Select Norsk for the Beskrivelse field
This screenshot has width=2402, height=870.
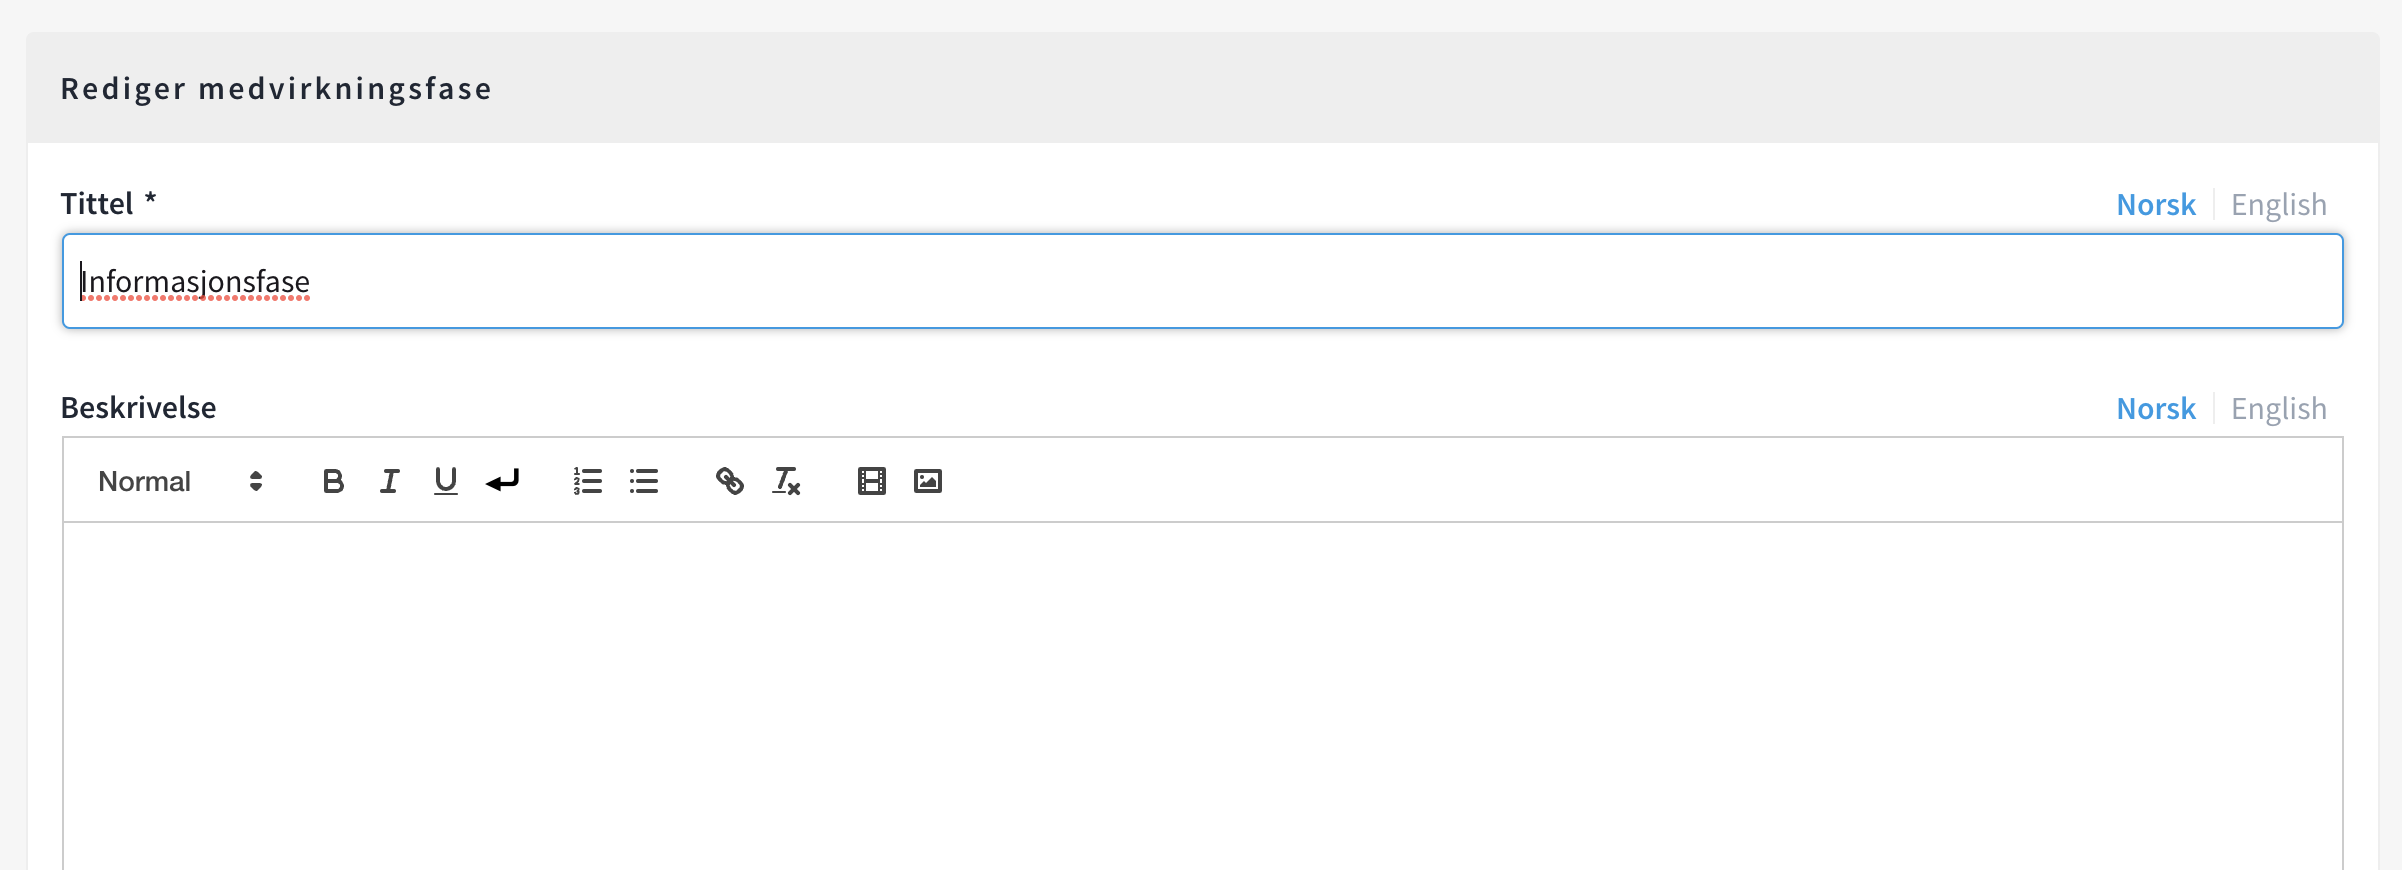point(2156,409)
